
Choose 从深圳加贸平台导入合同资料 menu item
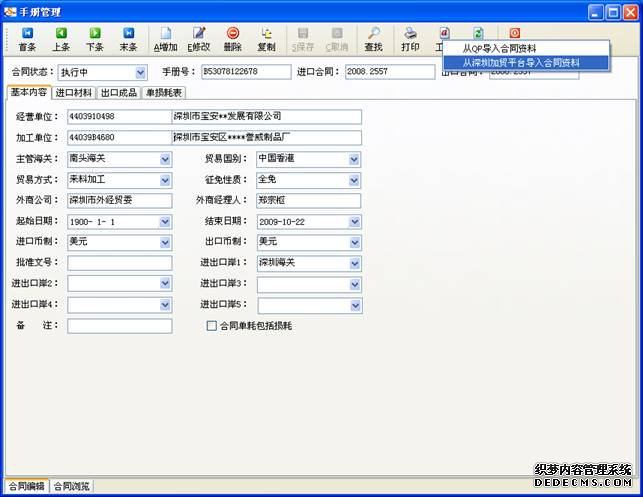[520, 62]
